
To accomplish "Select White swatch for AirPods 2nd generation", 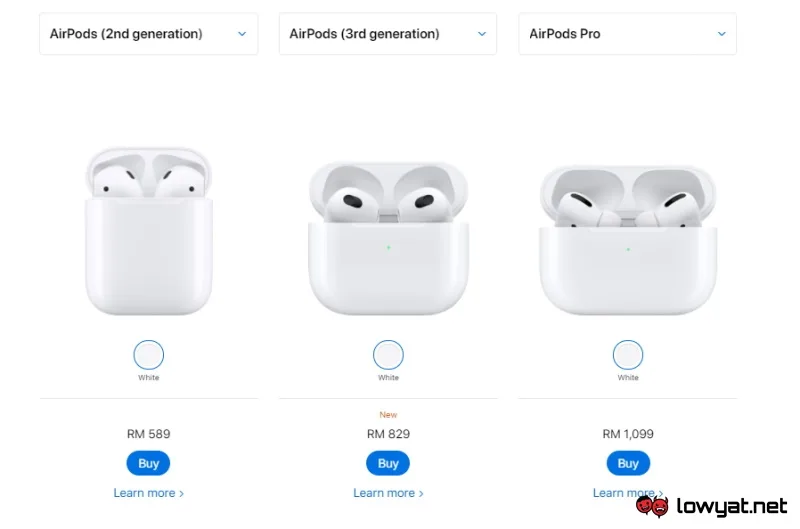I will [148, 355].
